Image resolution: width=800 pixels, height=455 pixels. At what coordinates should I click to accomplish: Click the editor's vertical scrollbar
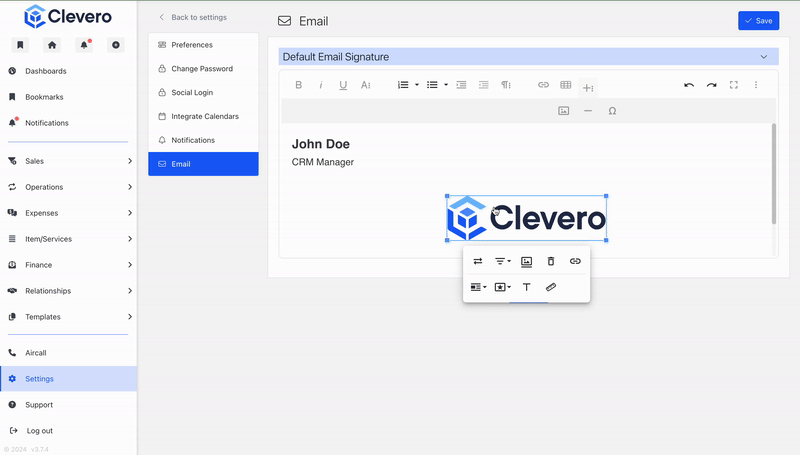(x=773, y=173)
